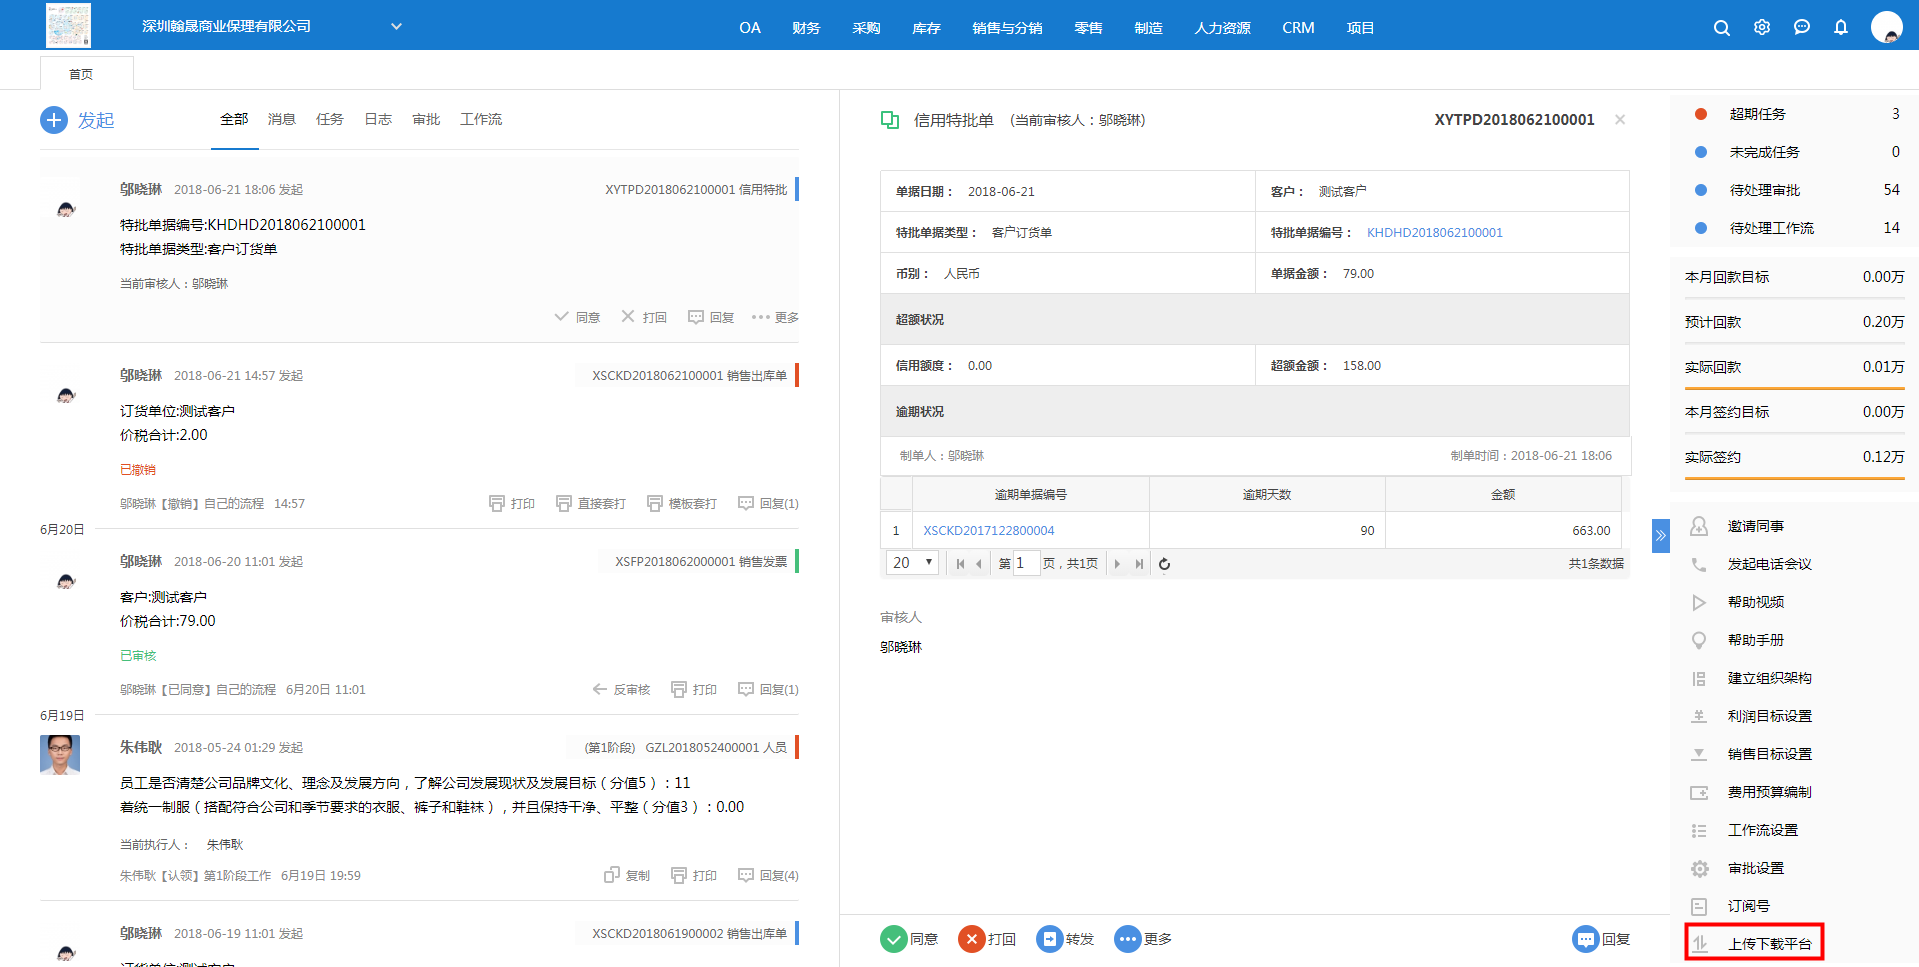1919x967 pixels.
Task: Go to first page in pager
Action: click(x=960, y=564)
